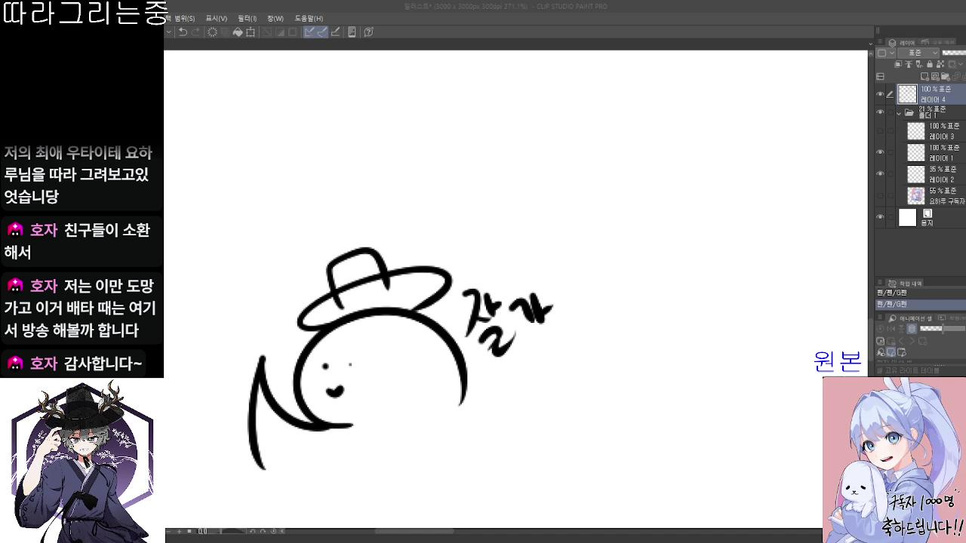The width and height of the screenshot is (966, 543).
Task: Click the Snap to Ruler icon
Action: pos(310,32)
